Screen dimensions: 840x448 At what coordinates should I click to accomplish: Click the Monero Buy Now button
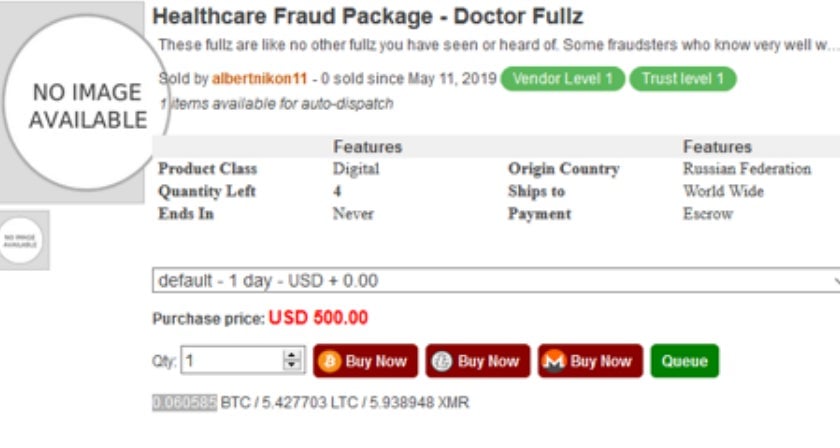pos(589,361)
